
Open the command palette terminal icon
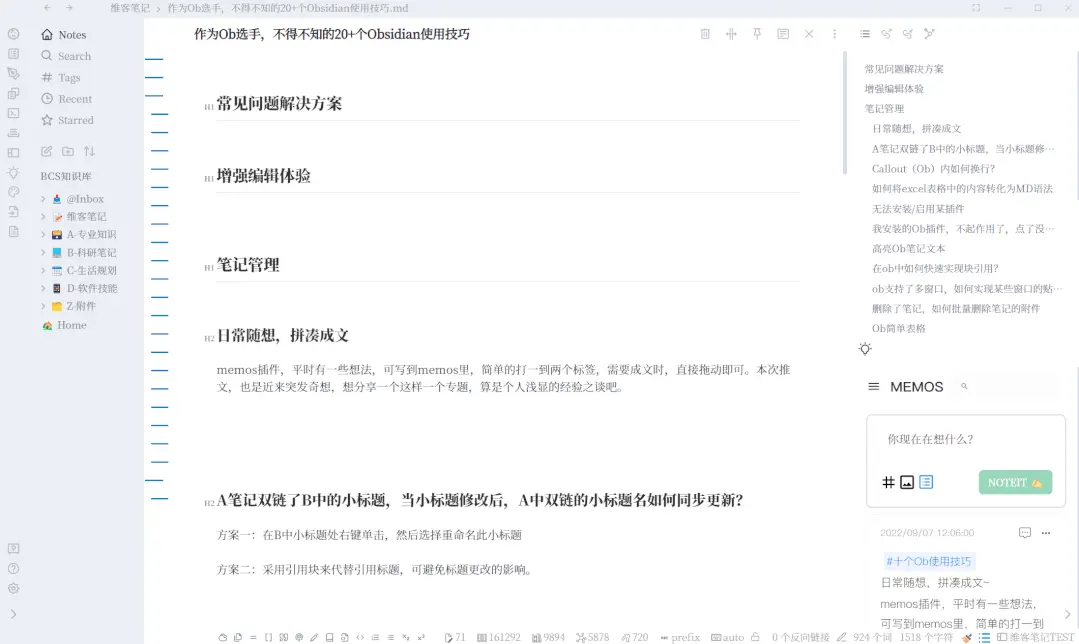click(x=13, y=113)
